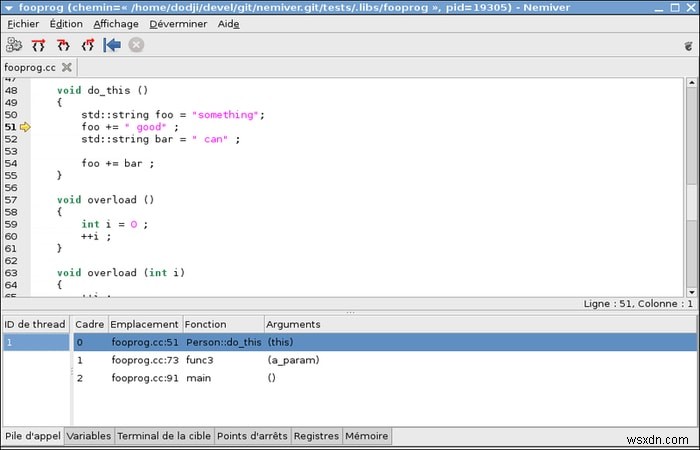Image resolution: width=700 pixels, height=450 pixels.
Task: Select frame 1 func3 row
Action: pyautogui.click(x=385, y=360)
